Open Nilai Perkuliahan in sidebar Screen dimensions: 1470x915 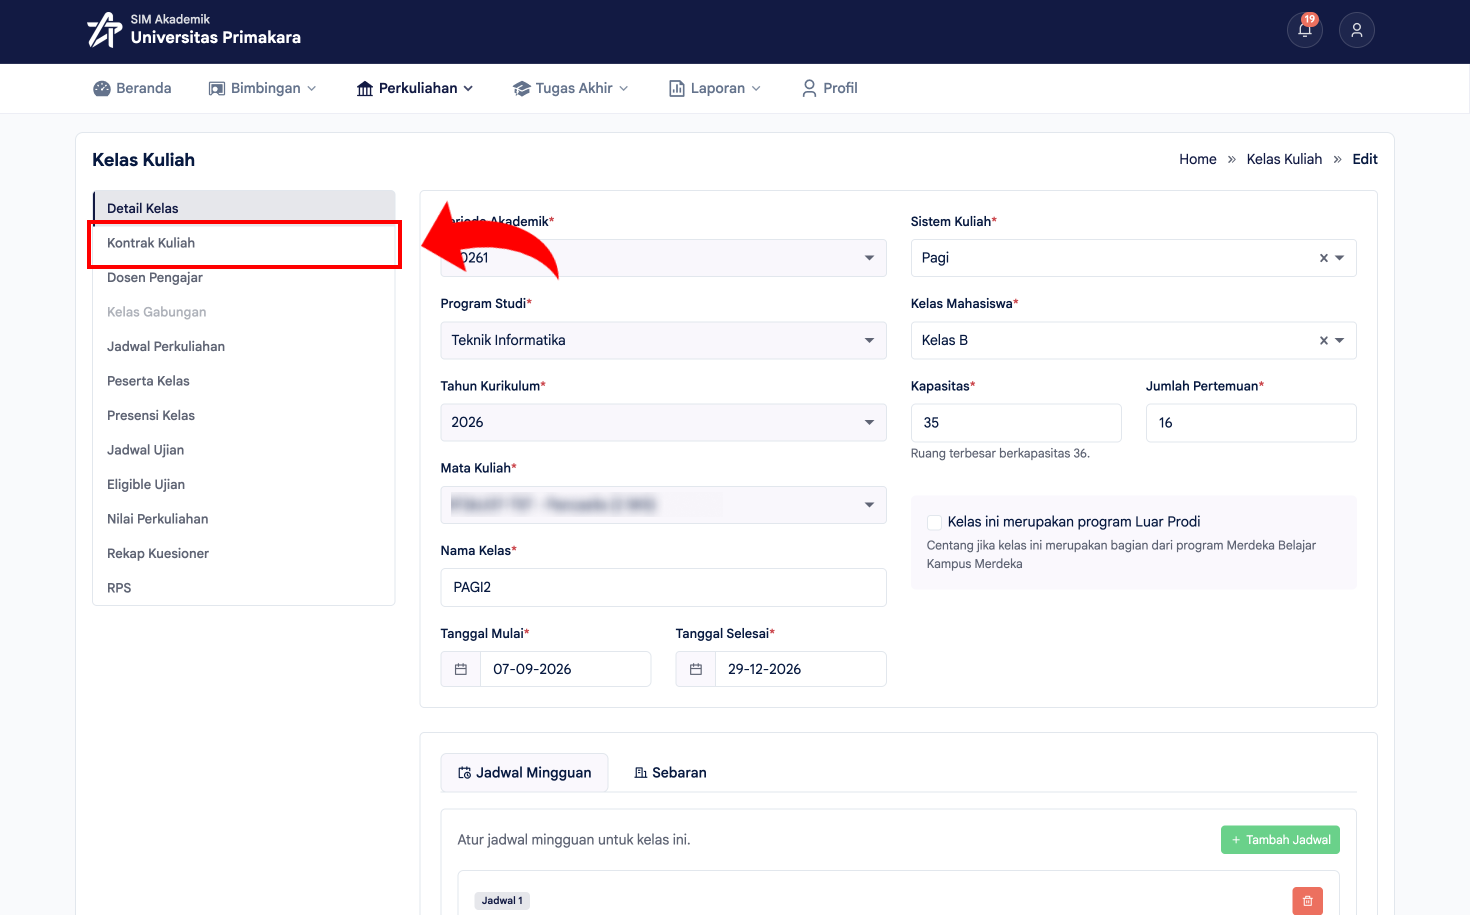point(244,519)
